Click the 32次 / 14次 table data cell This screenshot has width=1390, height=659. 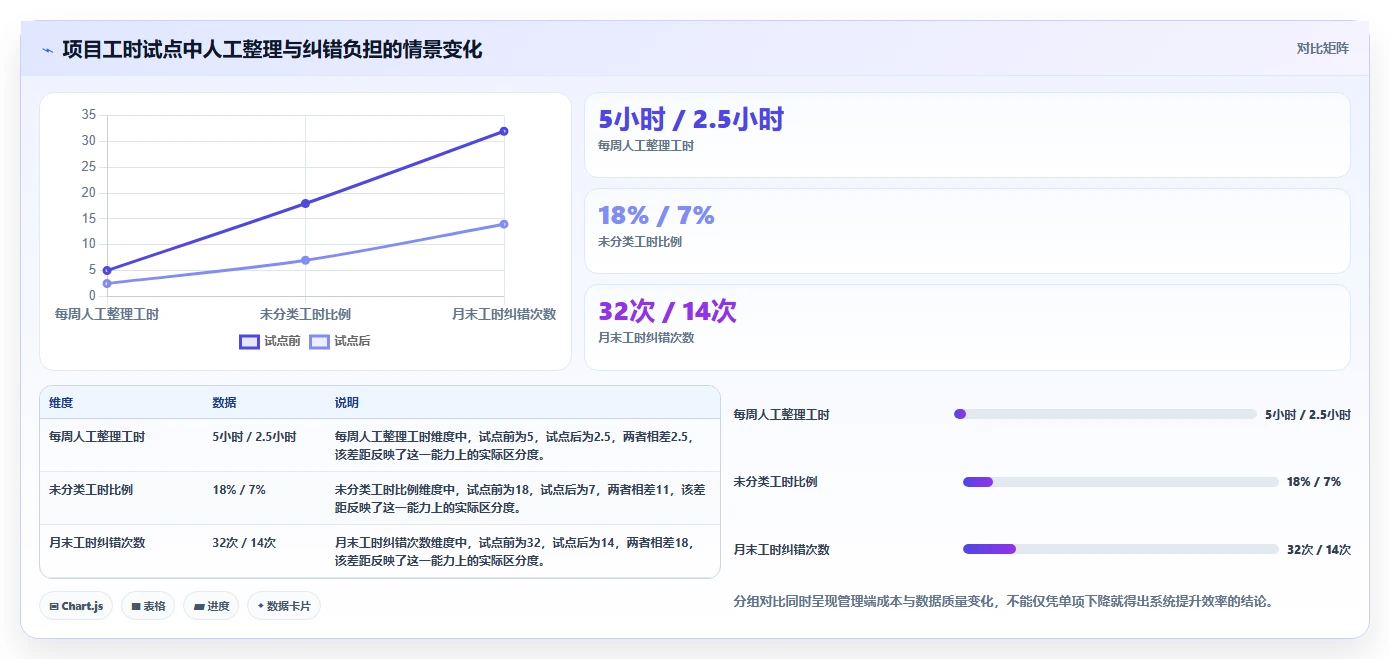pos(244,543)
